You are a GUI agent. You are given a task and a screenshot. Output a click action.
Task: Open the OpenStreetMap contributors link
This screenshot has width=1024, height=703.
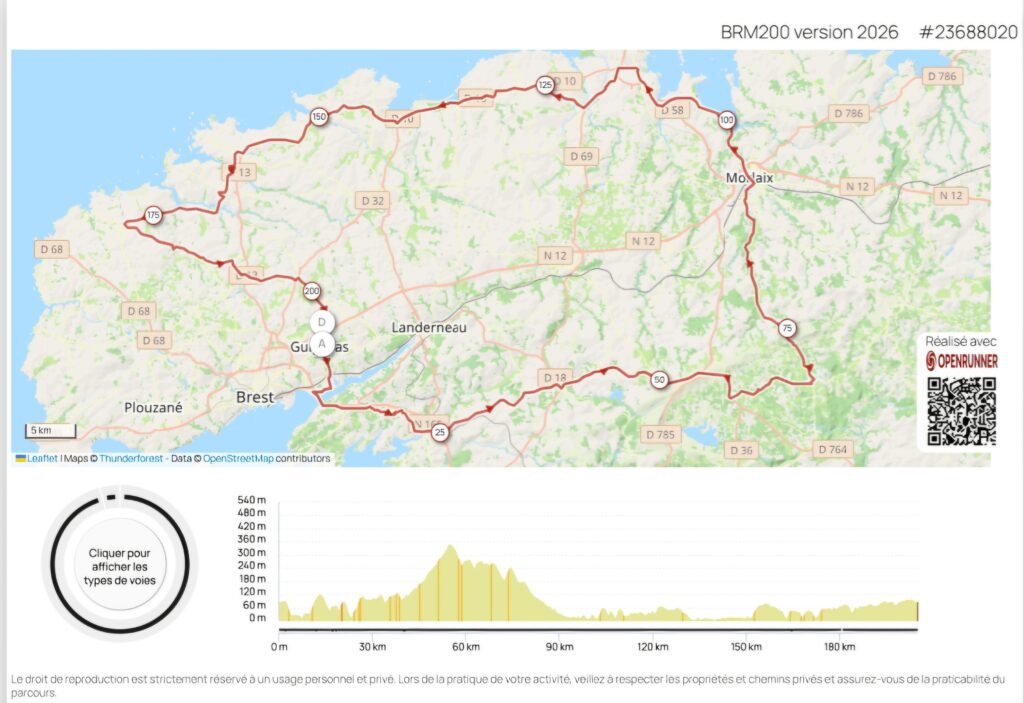coord(238,459)
